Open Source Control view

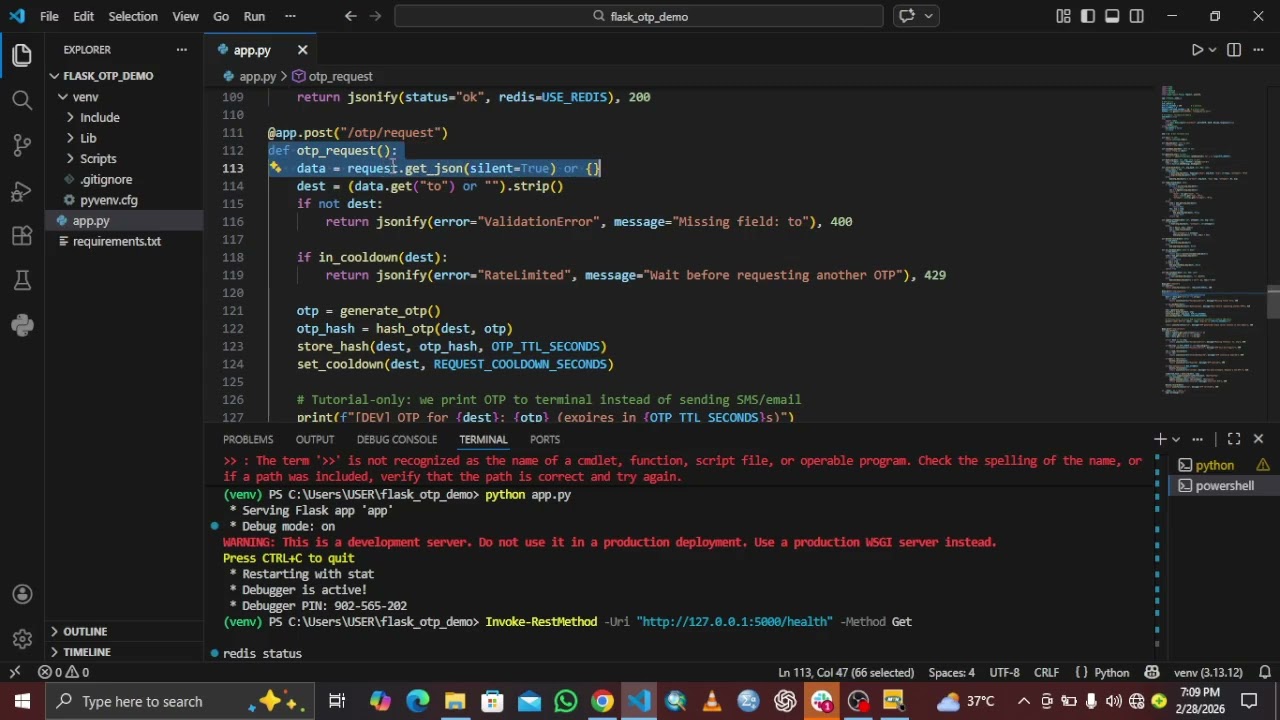[22, 145]
